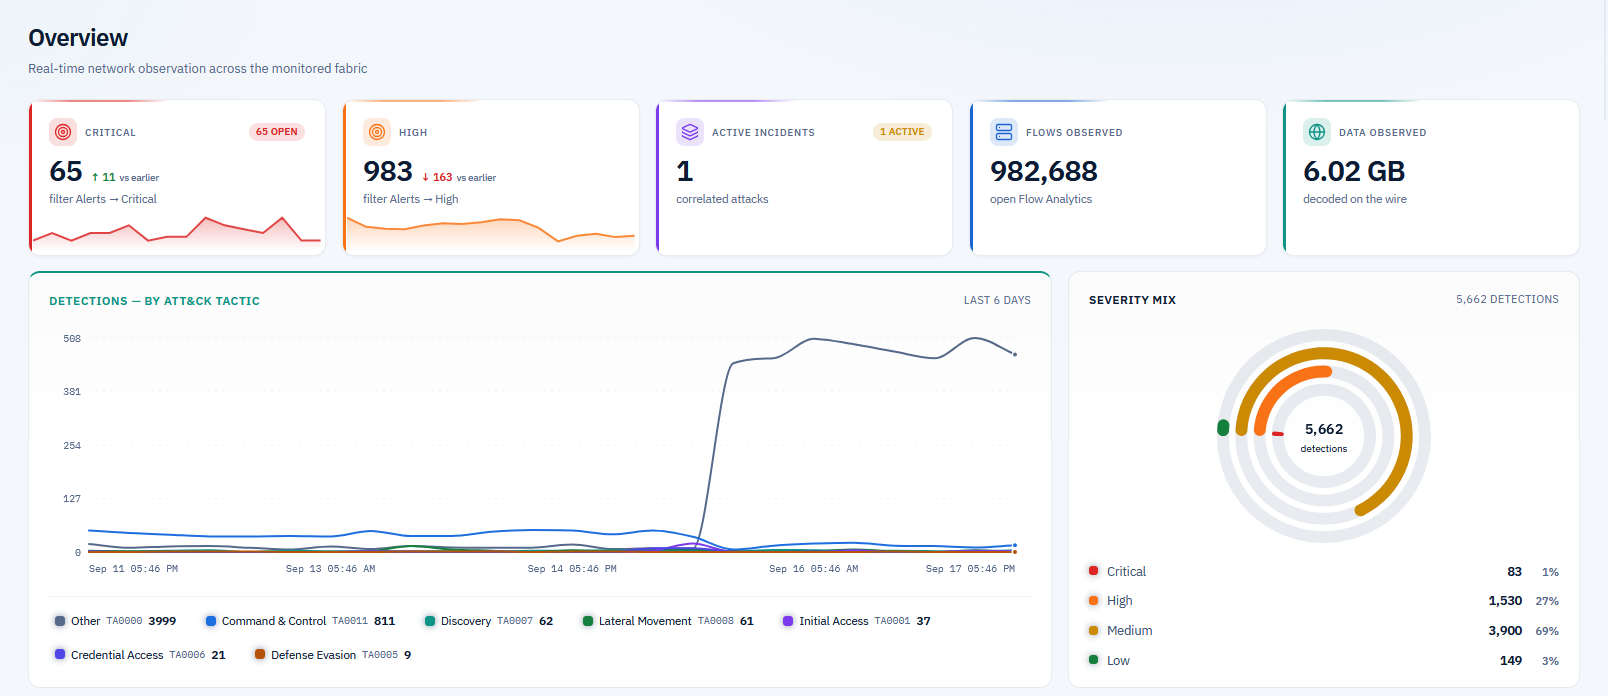Viewport: 1608px width, 696px height.
Task: Click the Critical sparkline chart
Action: [177, 231]
